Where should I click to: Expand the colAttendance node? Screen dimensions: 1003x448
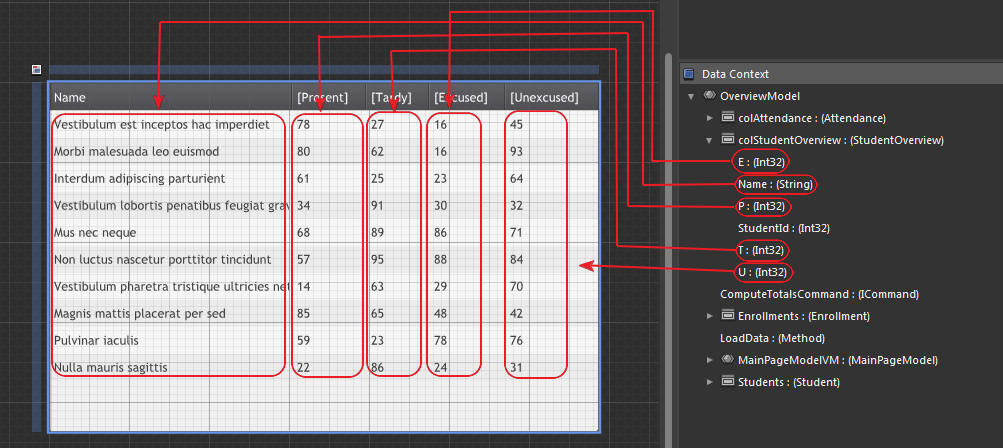coord(709,118)
